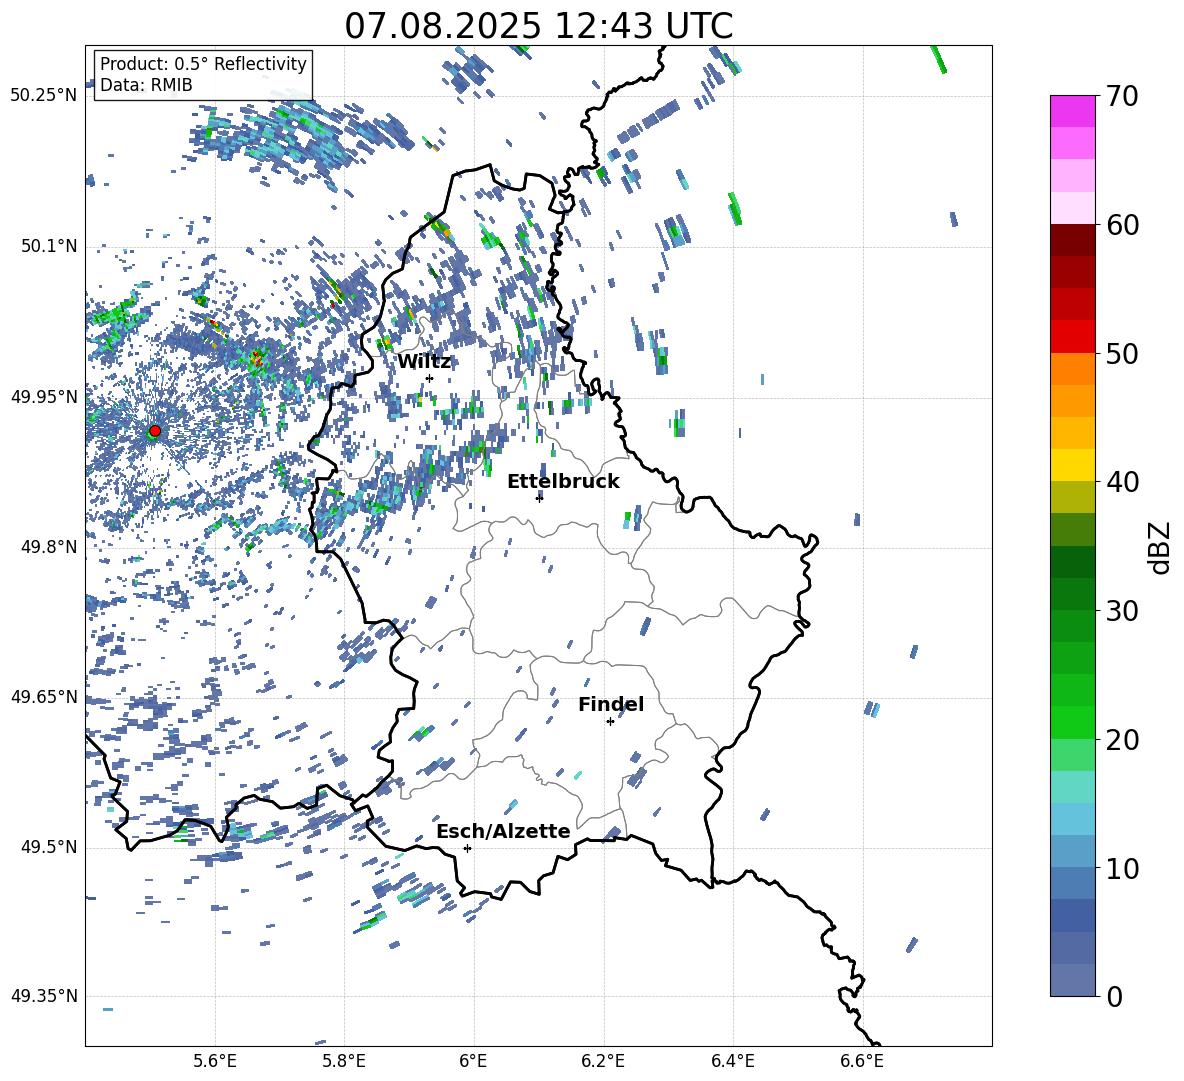
Task: Click the colorbar tick label 50
Action: 1123,354
